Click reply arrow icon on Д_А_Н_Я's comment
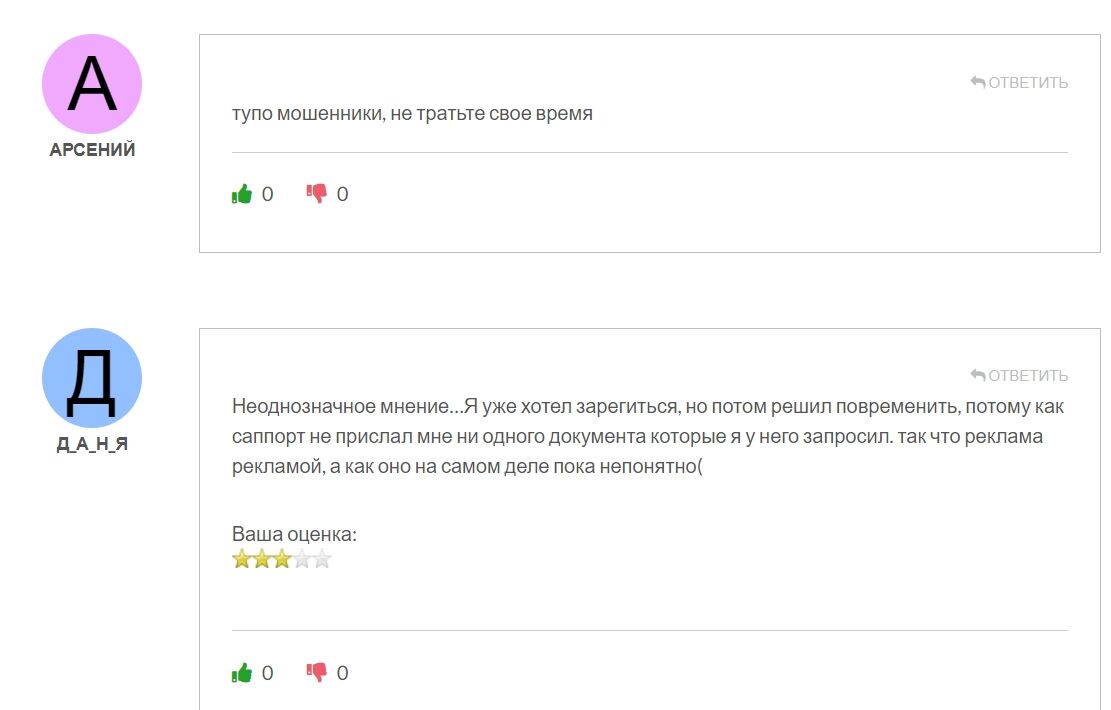This screenshot has height=710, width=1111. tap(978, 375)
